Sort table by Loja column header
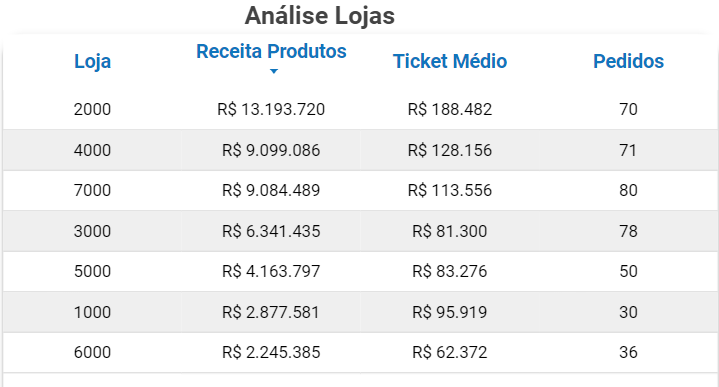719x387 pixels. (93, 61)
